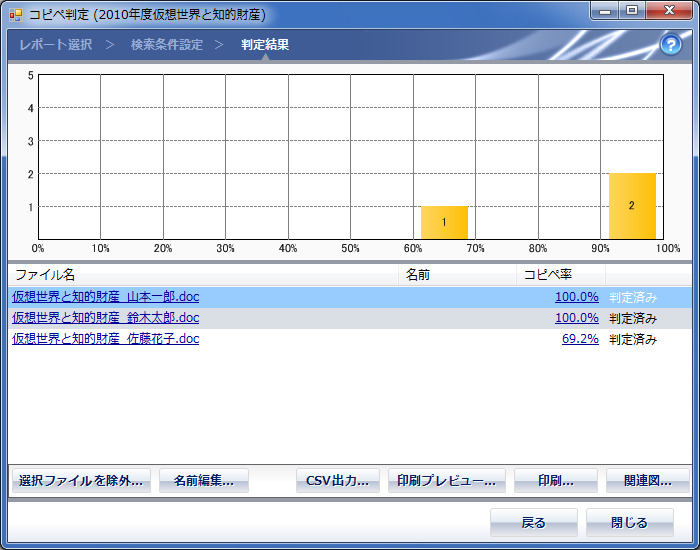Click 判定済み status for 佐藤花子 row
This screenshot has width=700, height=550.
633,339
